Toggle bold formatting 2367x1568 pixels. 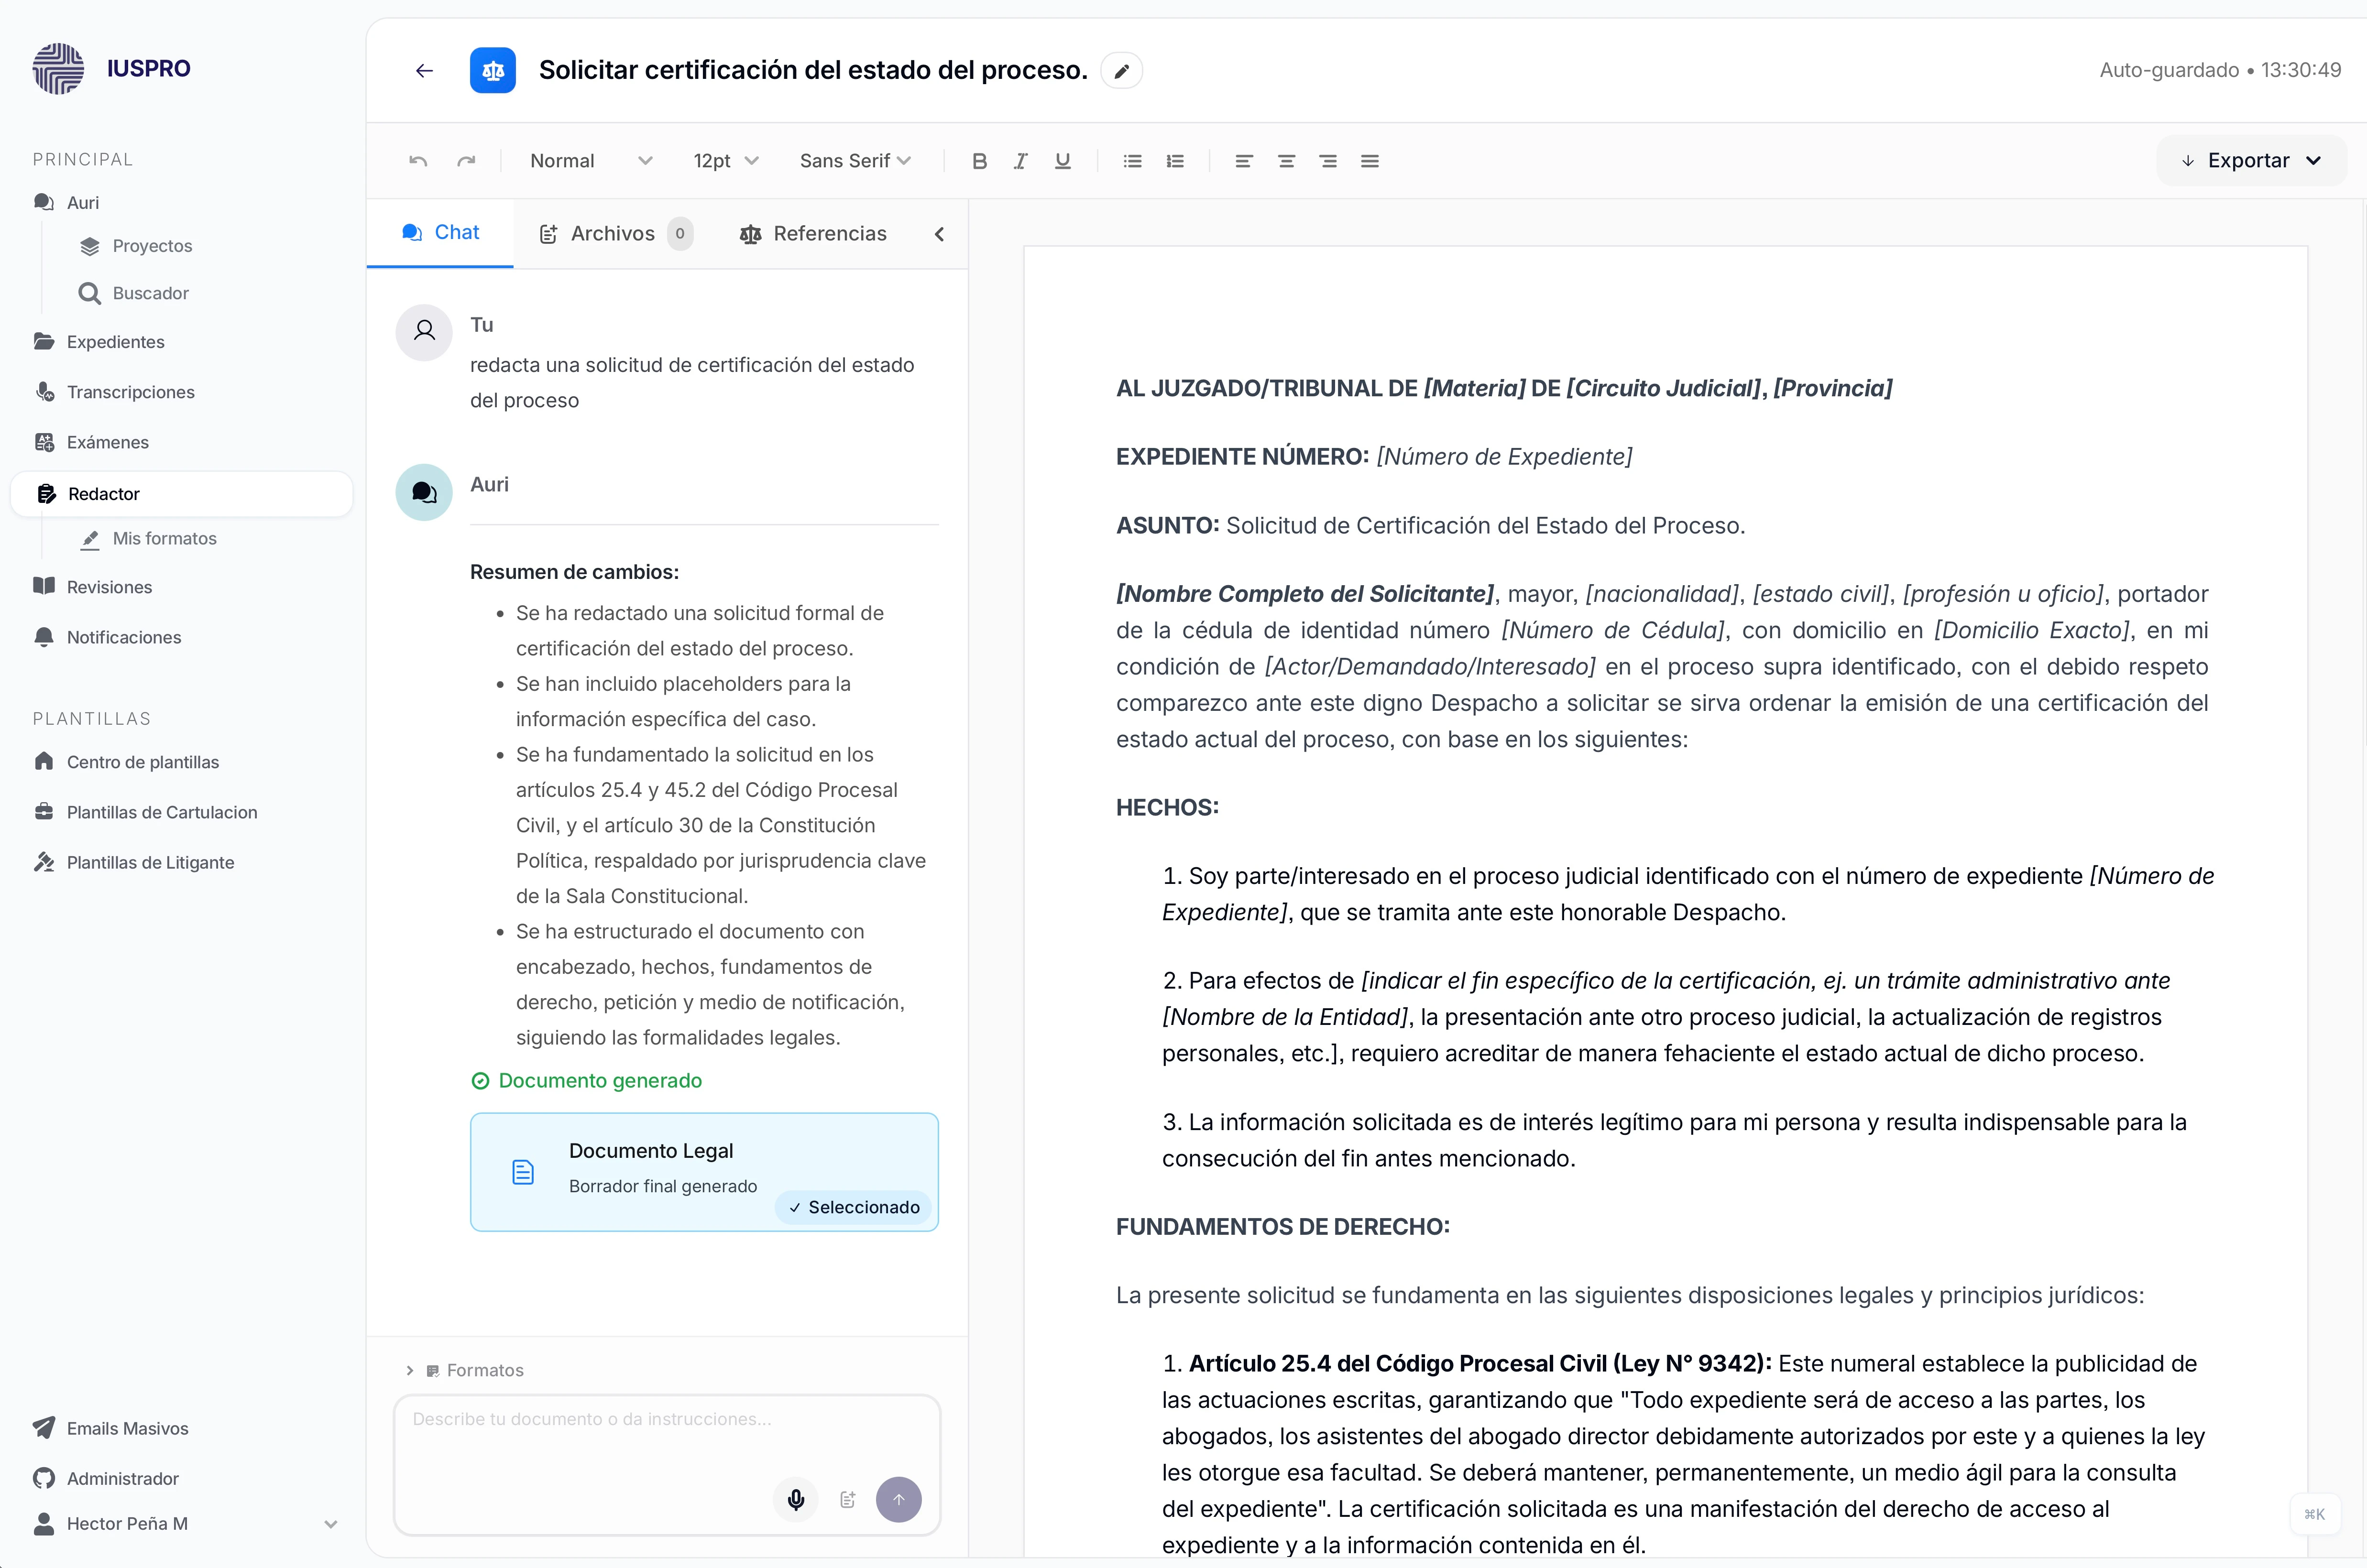pos(979,161)
